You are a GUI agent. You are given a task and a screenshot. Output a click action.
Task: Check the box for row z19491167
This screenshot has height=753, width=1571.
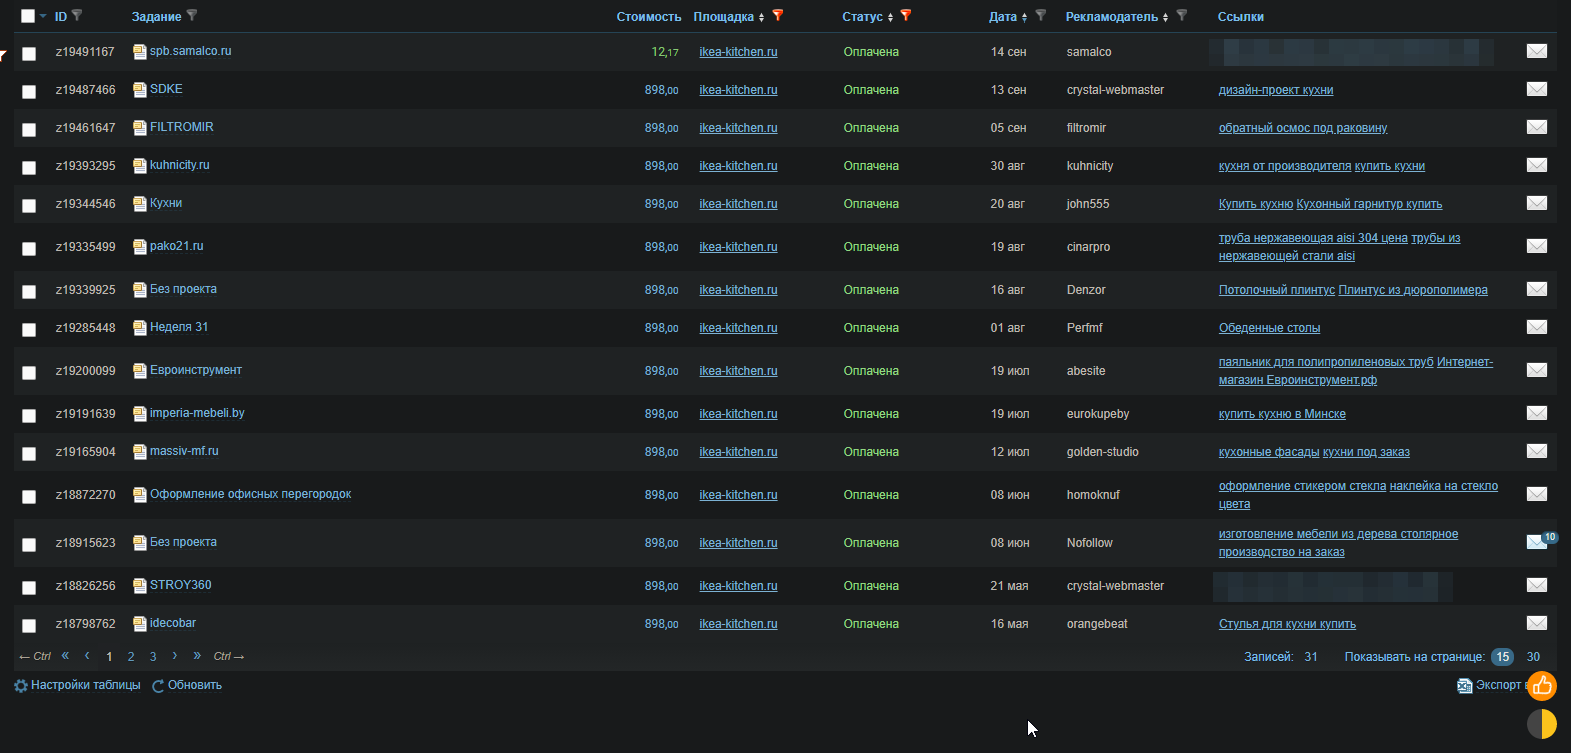coord(29,54)
